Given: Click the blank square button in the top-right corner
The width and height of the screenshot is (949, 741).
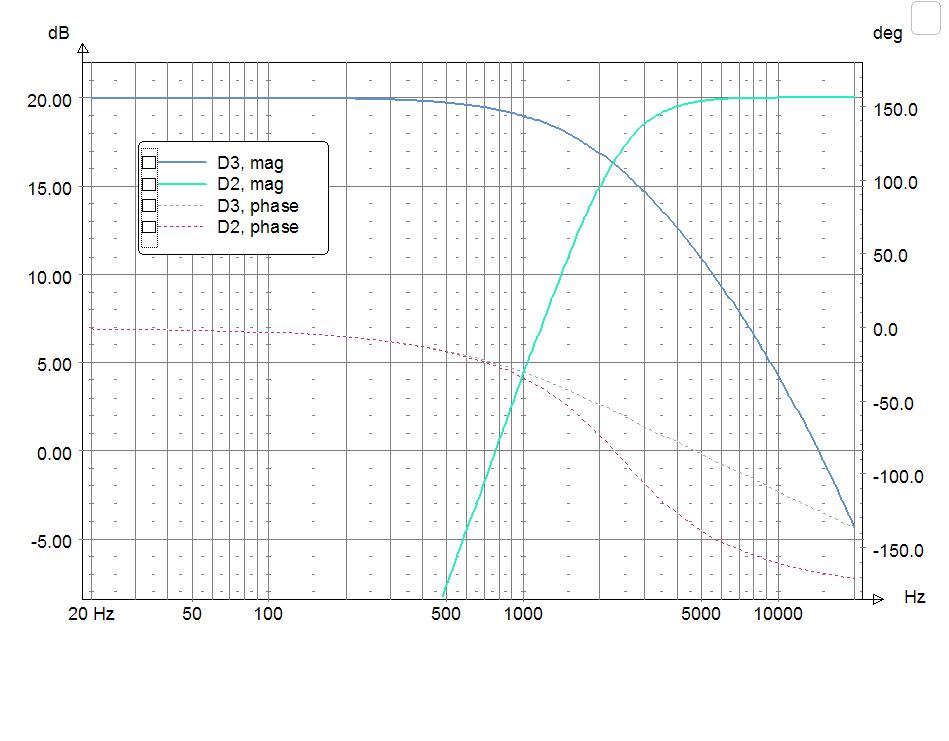Looking at the screenshot, I should click(x=925, y=18).
